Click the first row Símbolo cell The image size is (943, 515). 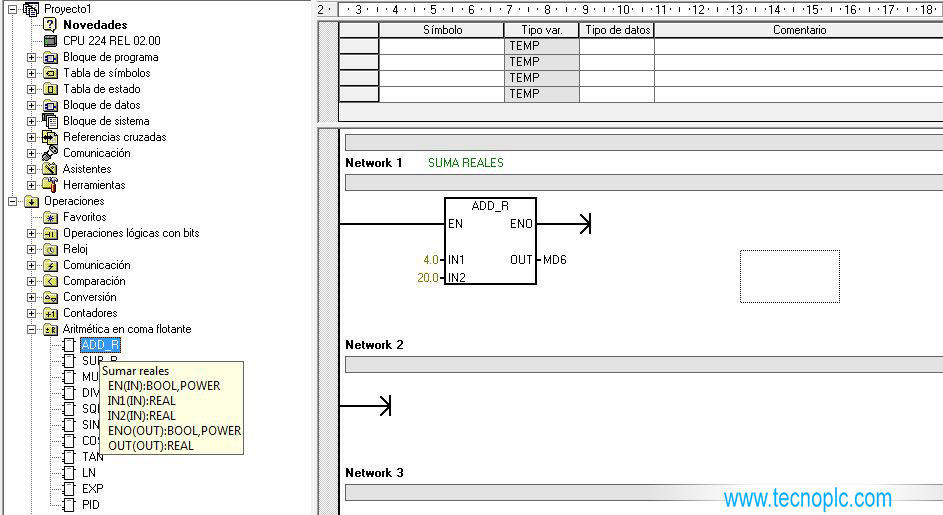(x=442, y=46)
